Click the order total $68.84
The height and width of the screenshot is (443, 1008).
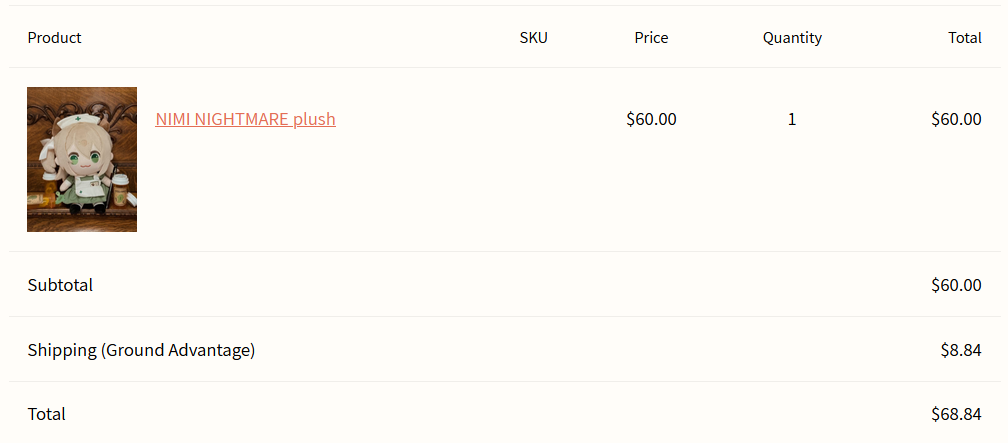955,414
